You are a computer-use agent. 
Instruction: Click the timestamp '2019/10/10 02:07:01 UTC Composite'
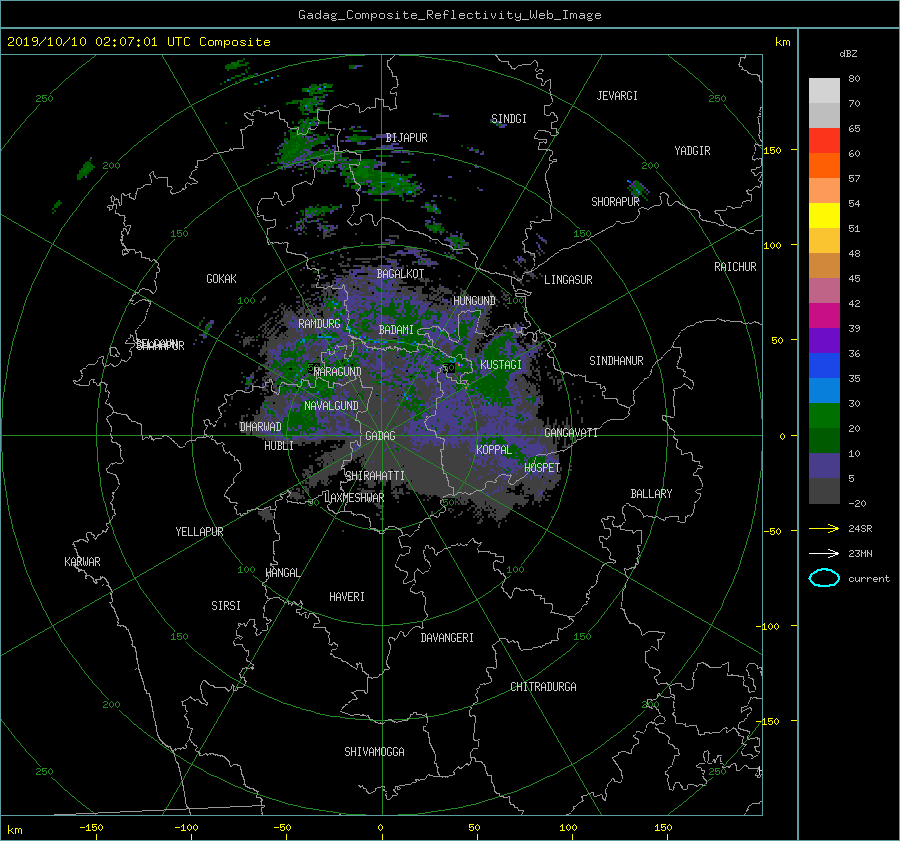pos(138,42)
